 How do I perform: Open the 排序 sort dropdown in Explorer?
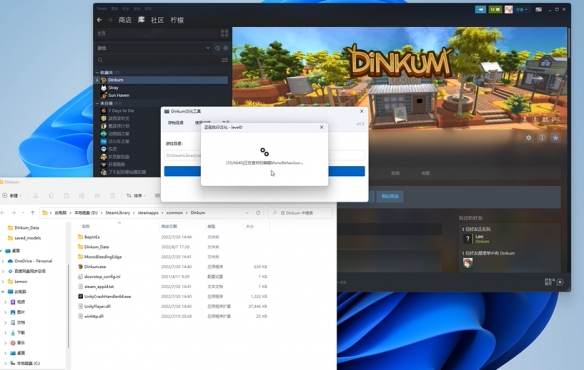click(136, 195)
